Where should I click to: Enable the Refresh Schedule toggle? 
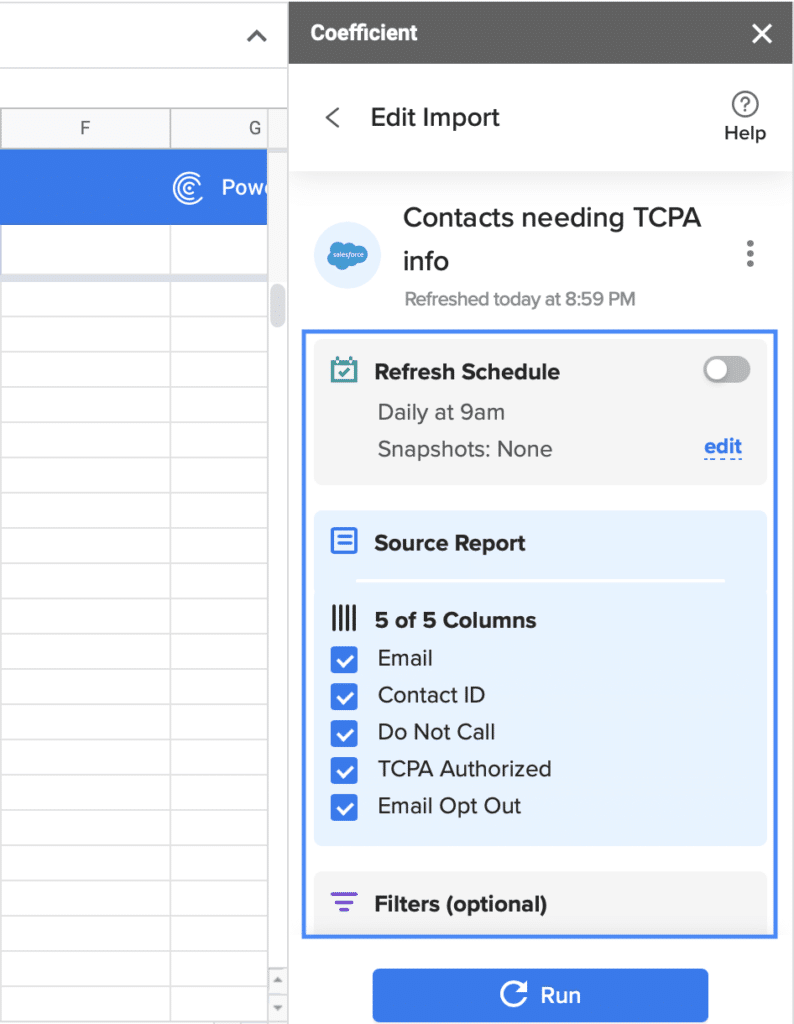coord(727,370)
